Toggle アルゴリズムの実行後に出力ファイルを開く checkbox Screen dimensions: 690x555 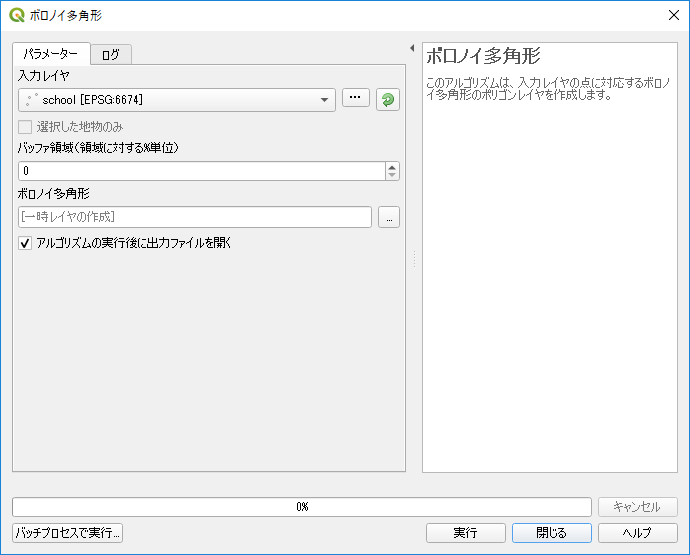[x=25, y=243]
